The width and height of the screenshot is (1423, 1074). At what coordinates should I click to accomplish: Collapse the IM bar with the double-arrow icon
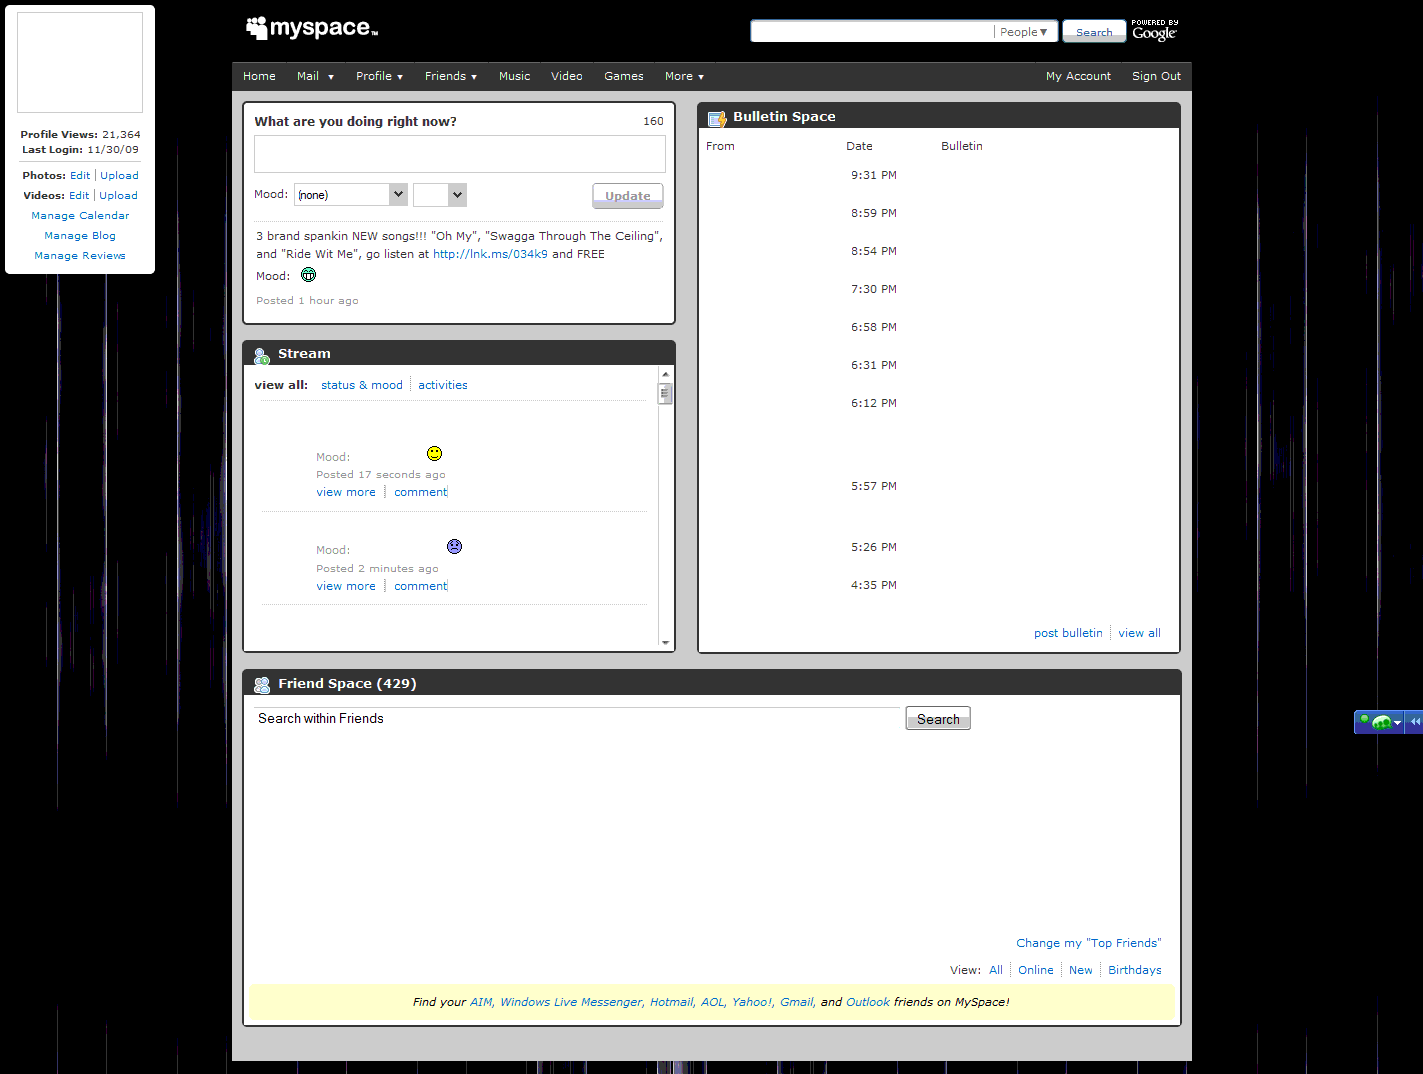(x=1415, y=721)
